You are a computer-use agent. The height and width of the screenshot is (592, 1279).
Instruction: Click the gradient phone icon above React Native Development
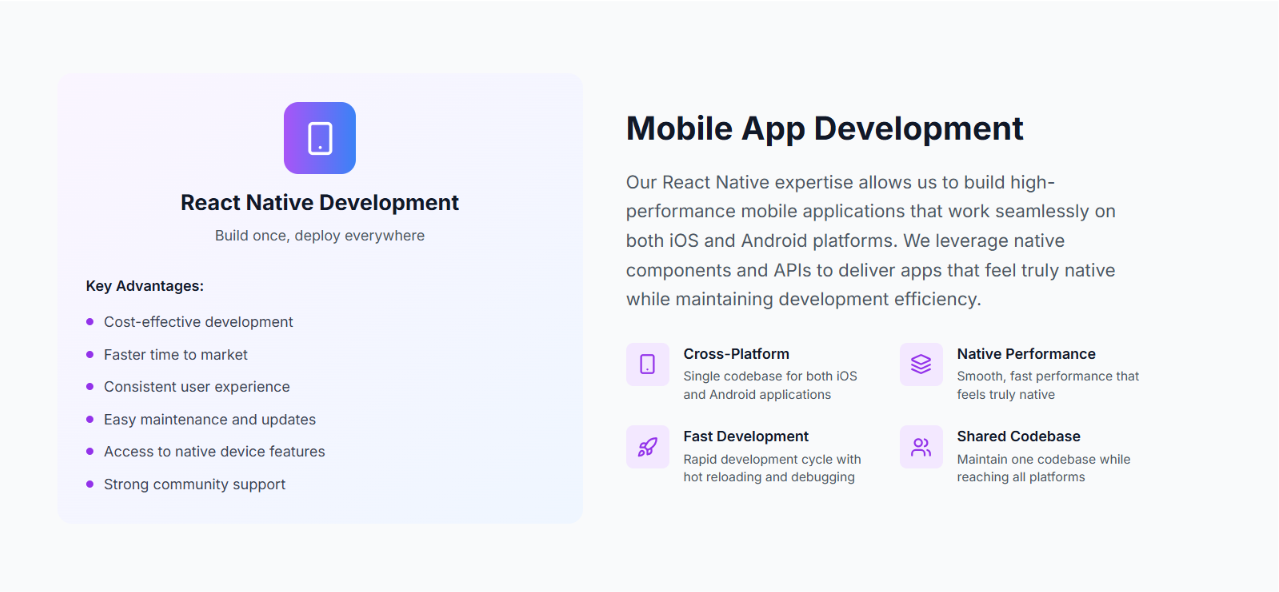click(320, 138)
